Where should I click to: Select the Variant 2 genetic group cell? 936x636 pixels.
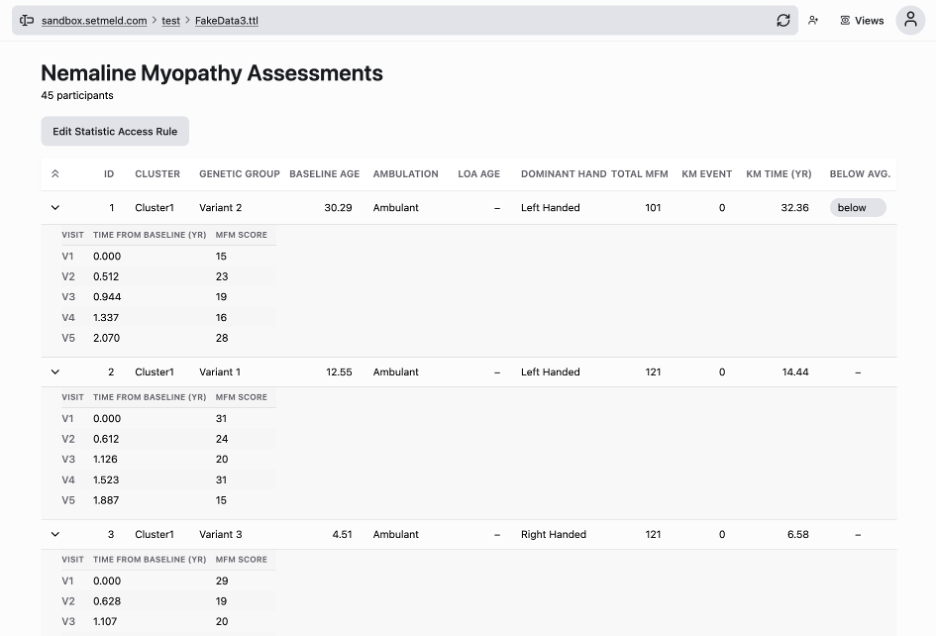coord(220,207)
